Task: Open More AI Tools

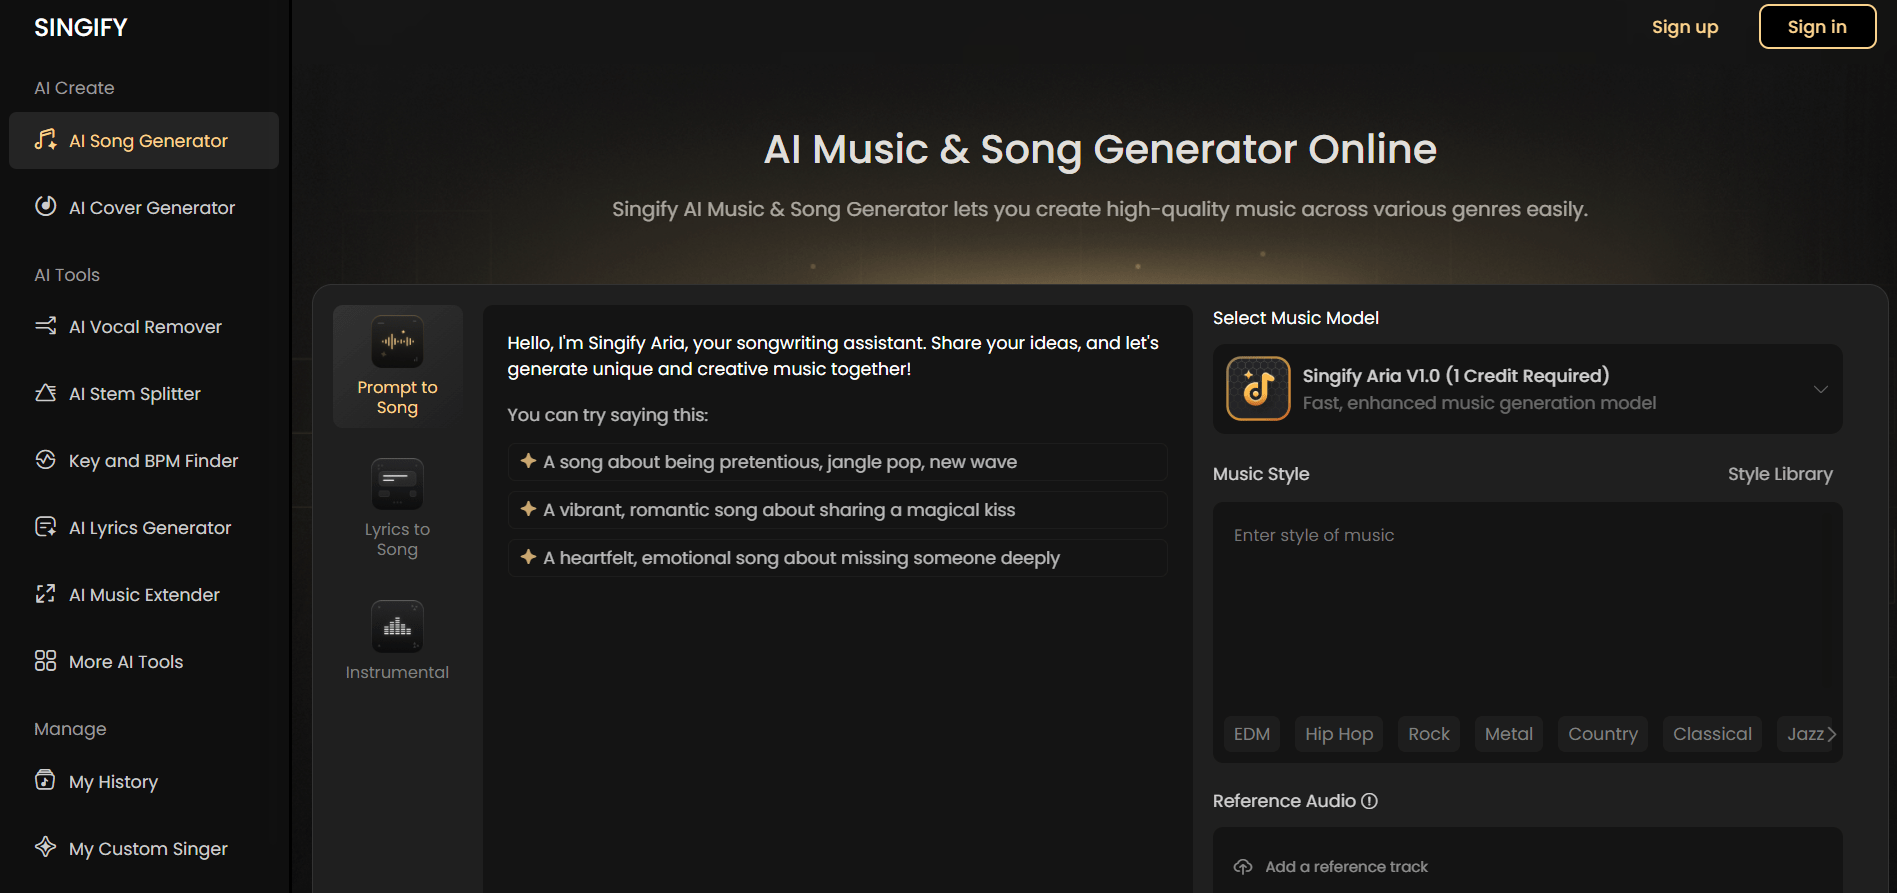Action: [x=144, y=662]
